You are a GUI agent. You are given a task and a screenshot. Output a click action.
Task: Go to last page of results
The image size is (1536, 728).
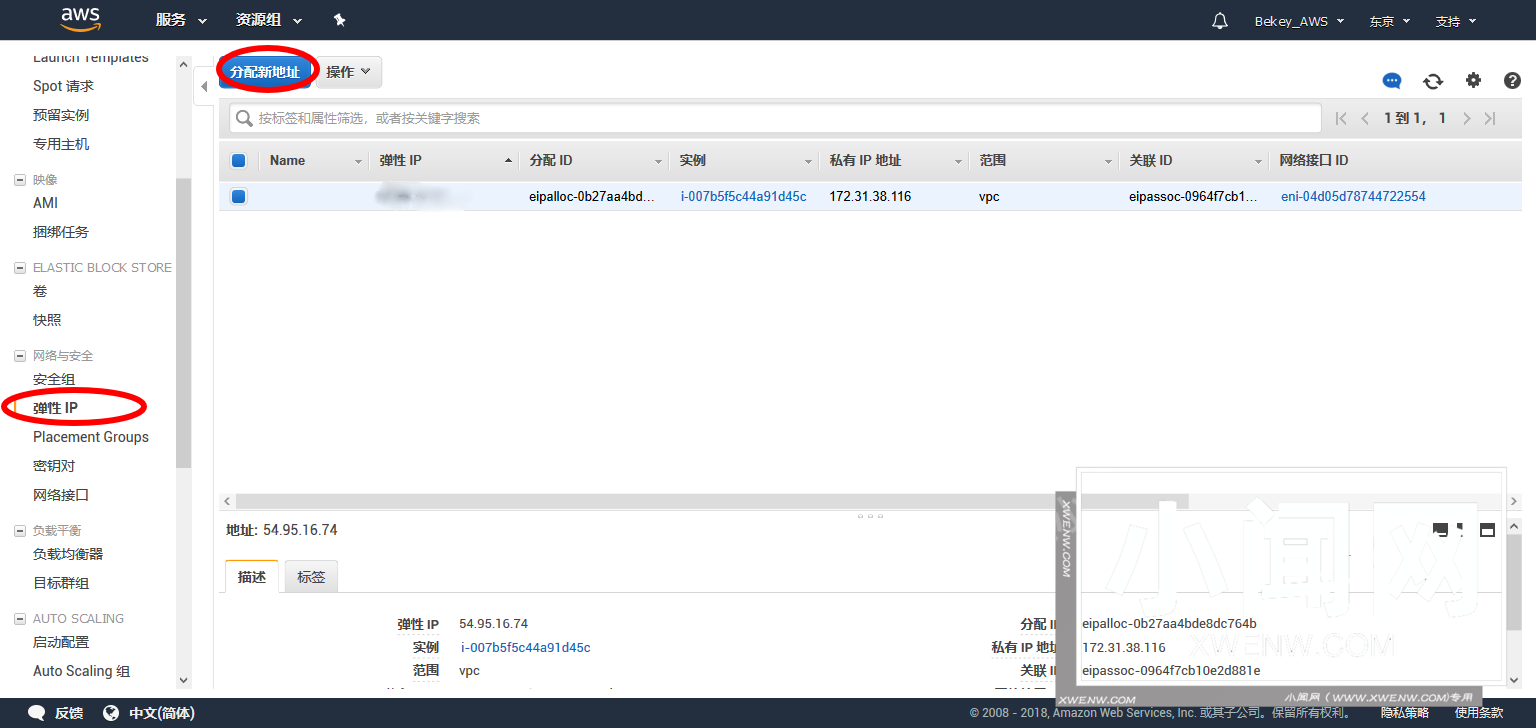[1490, 118]
